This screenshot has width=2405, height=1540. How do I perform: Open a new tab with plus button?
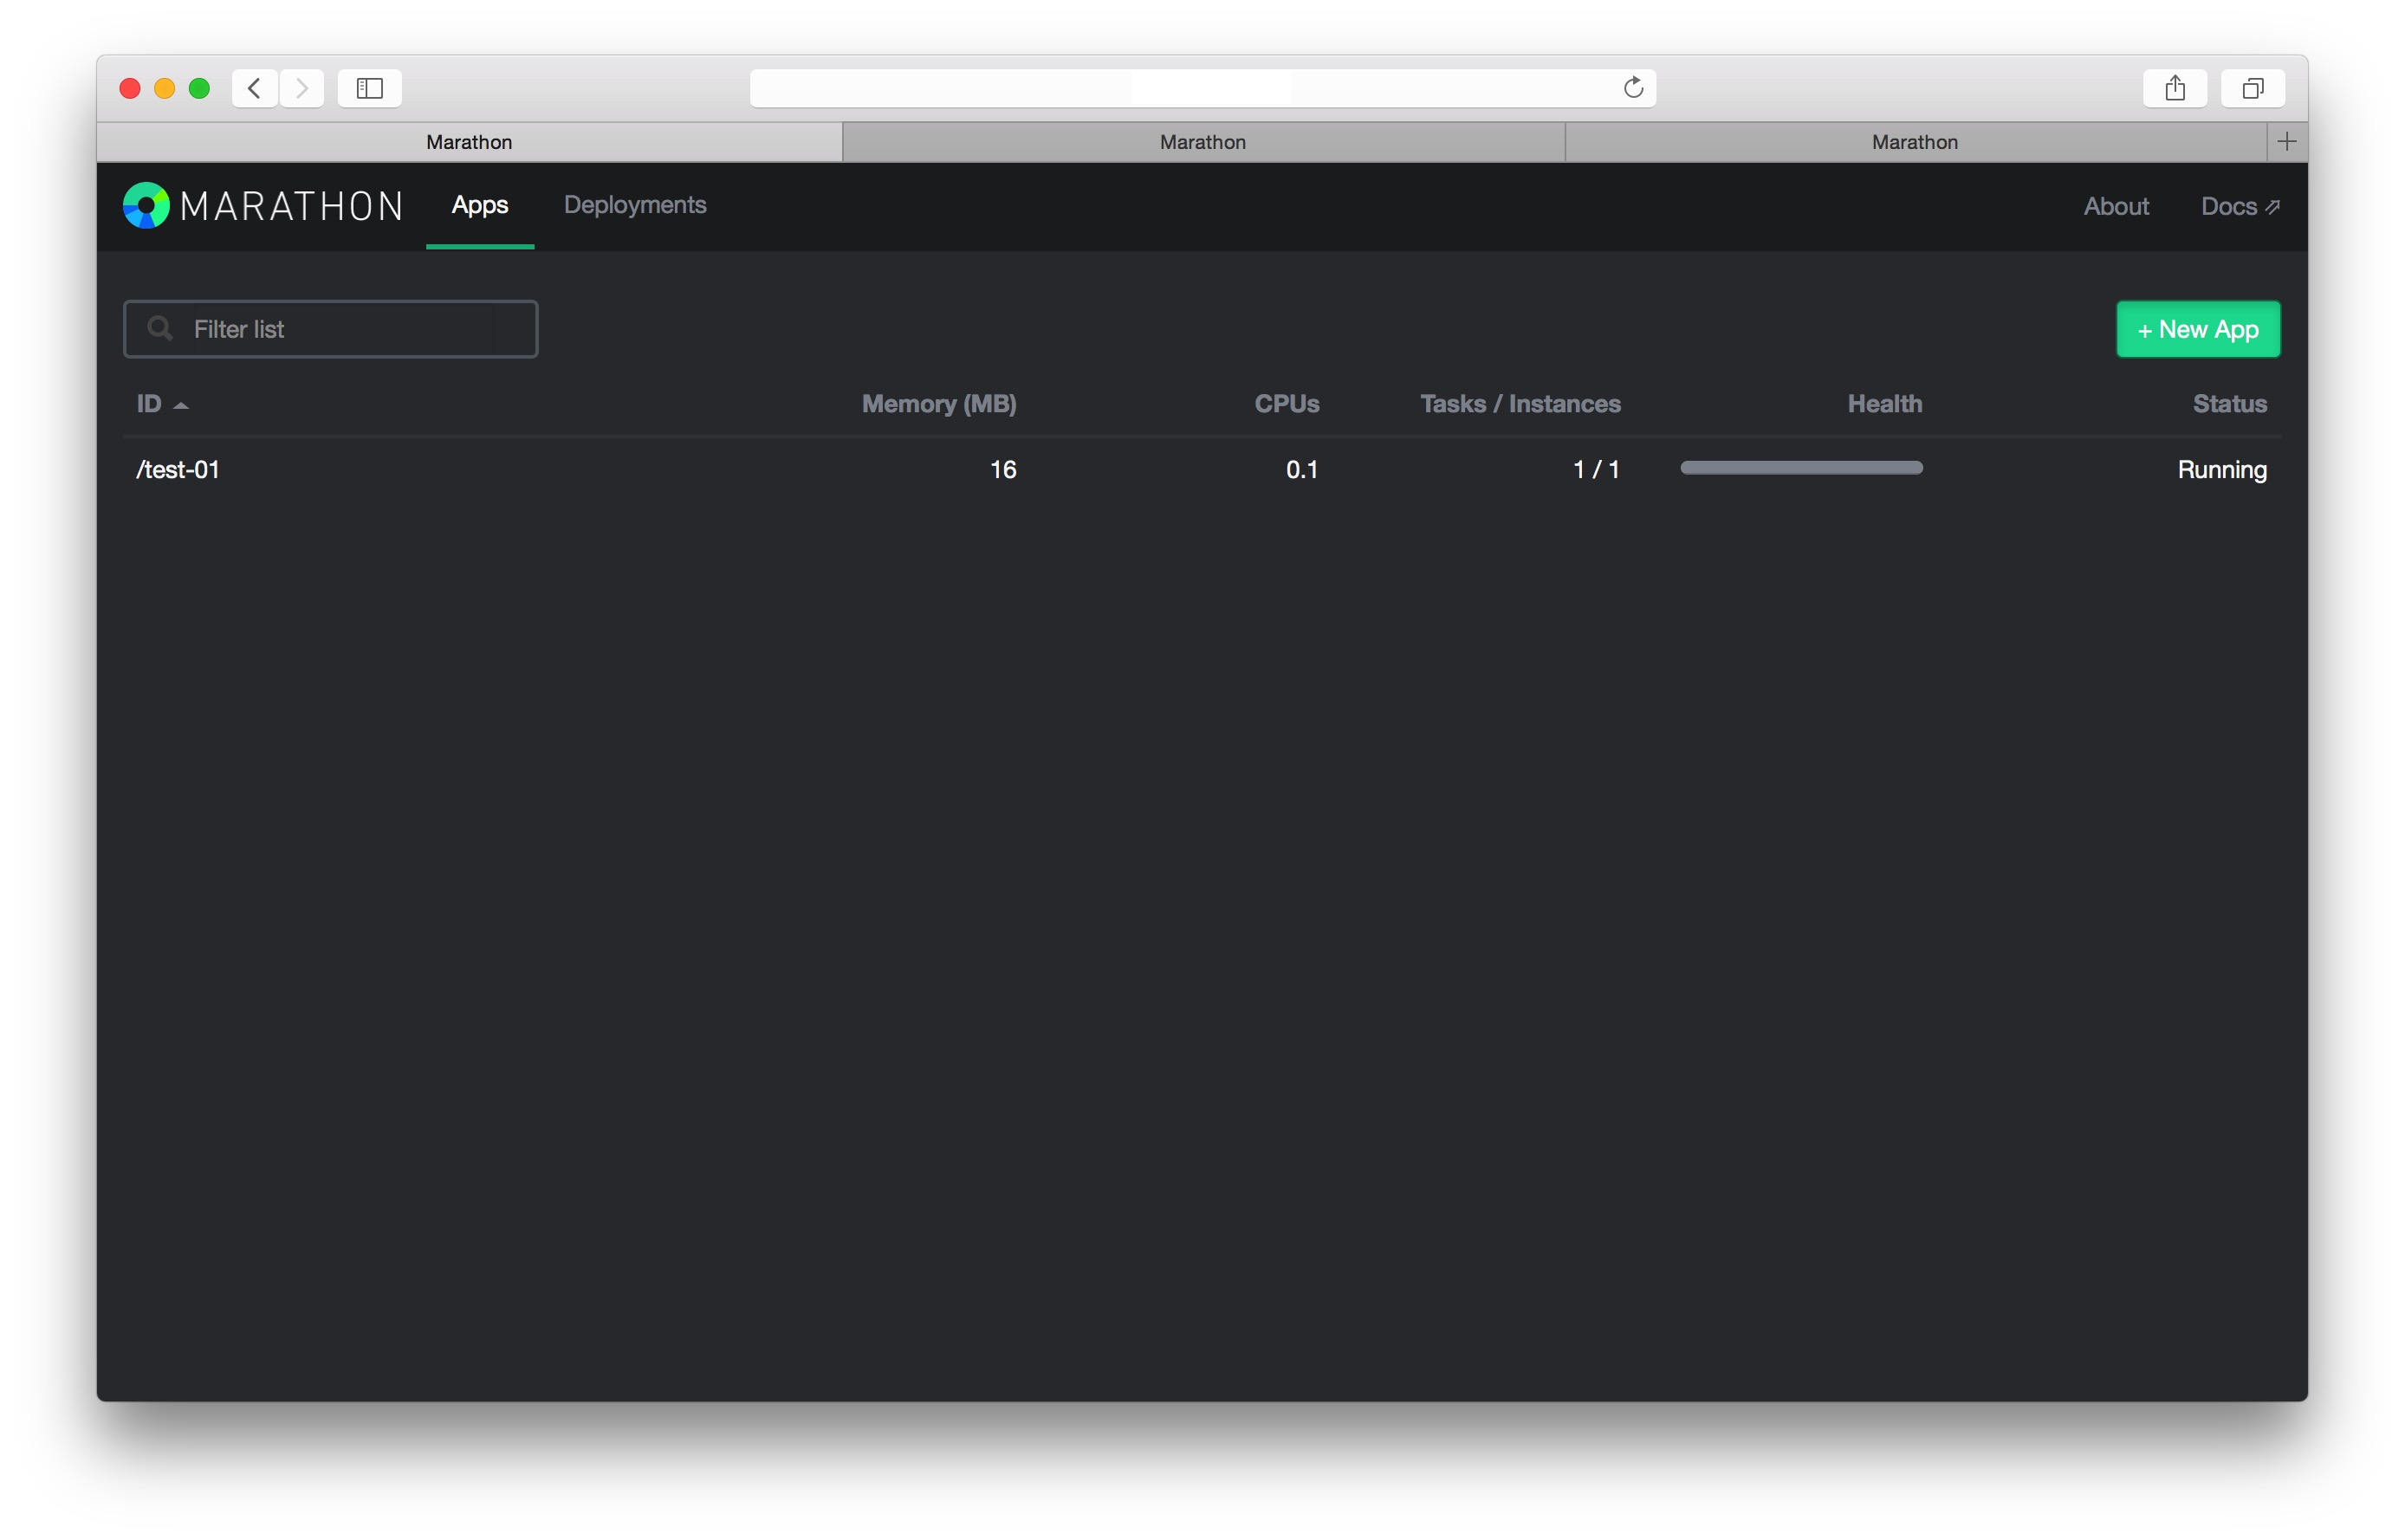coord(2287,142)
